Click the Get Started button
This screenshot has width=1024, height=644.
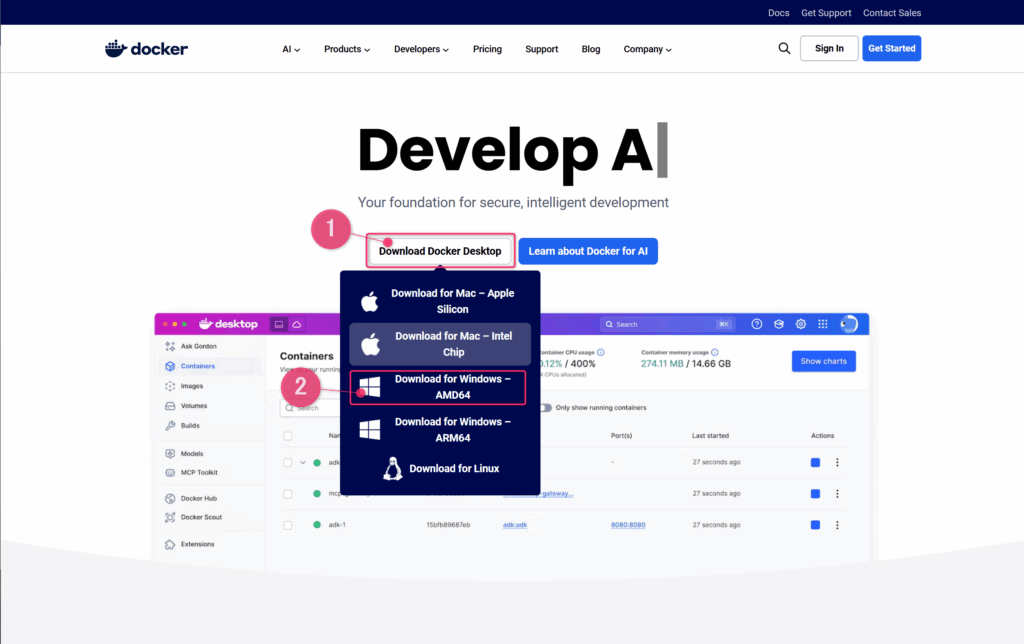[x=891, y=48]
